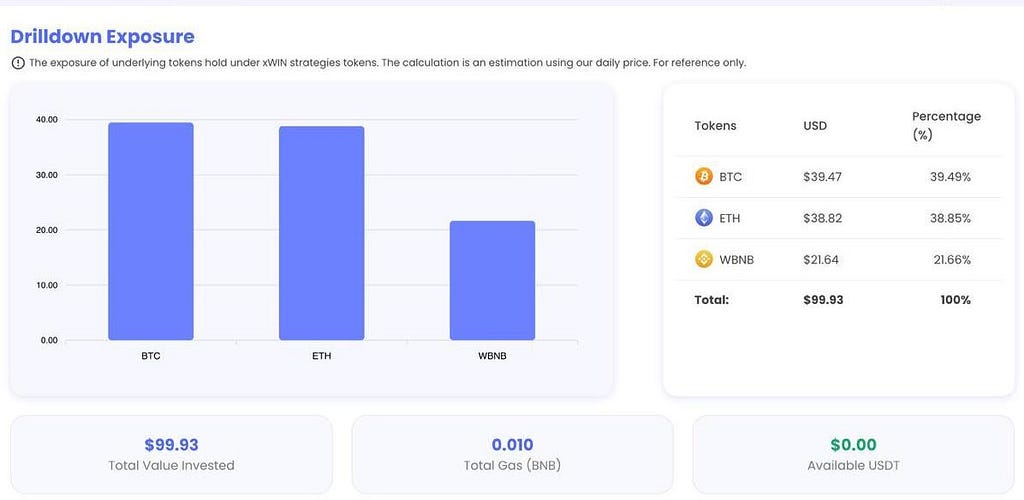Open the Total Gas (BNB) card
1024x500 pixels.
pyautogui.click(x=512, y=454)
